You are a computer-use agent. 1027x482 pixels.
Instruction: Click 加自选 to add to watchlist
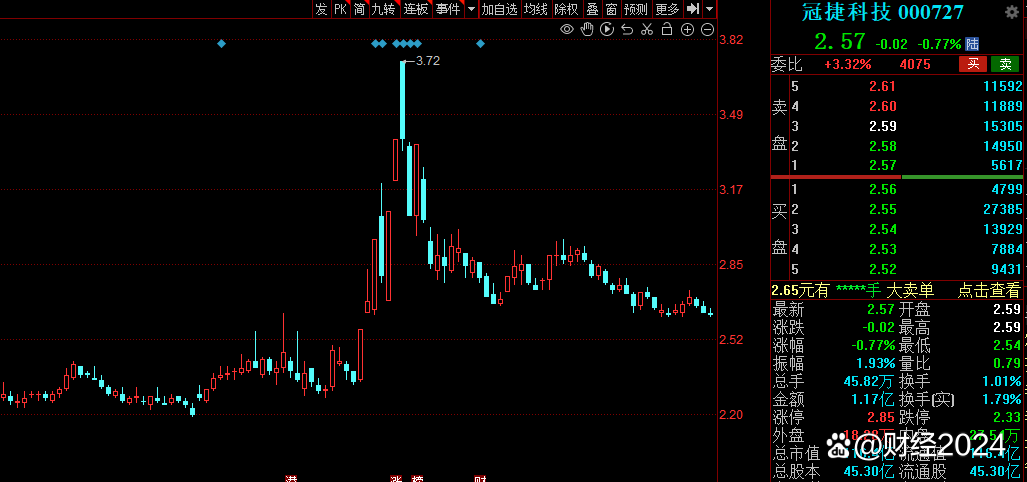click(x=500, y=9)
